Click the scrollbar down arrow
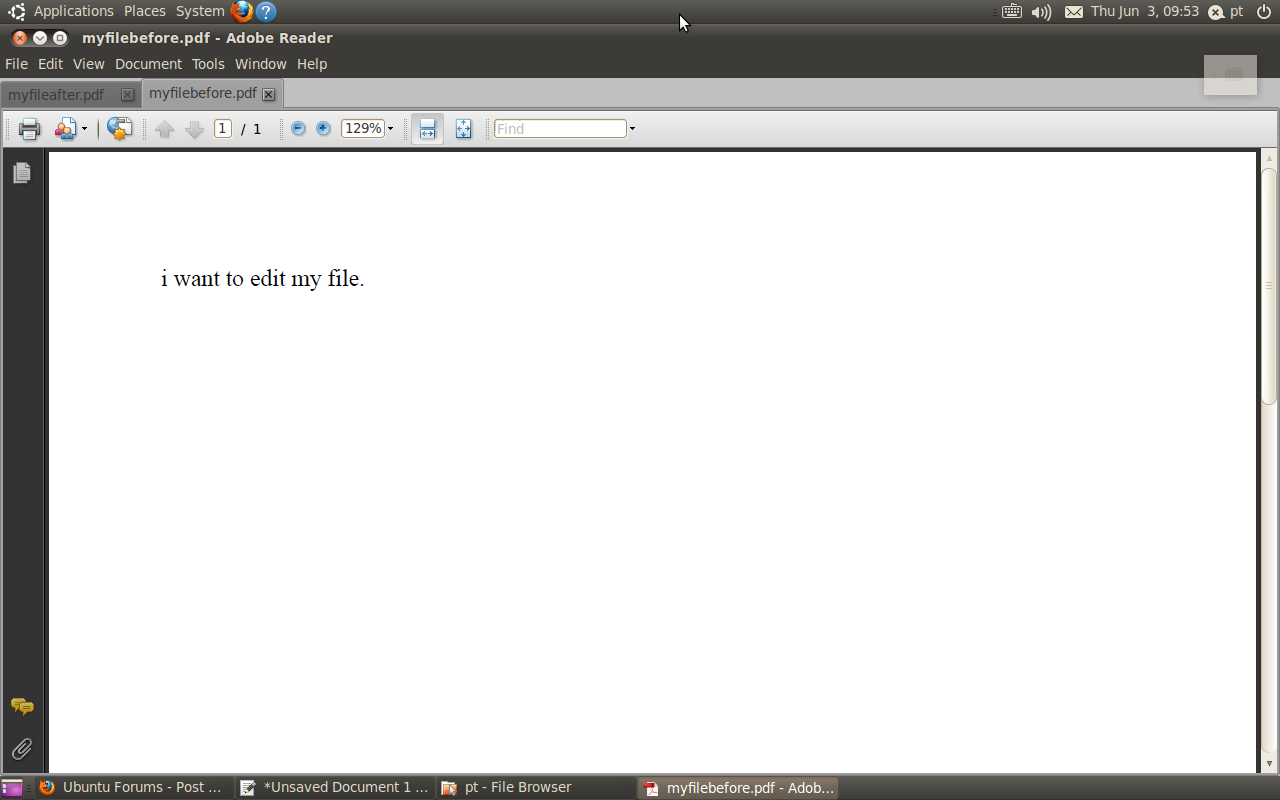 (x=1269, y=764)
